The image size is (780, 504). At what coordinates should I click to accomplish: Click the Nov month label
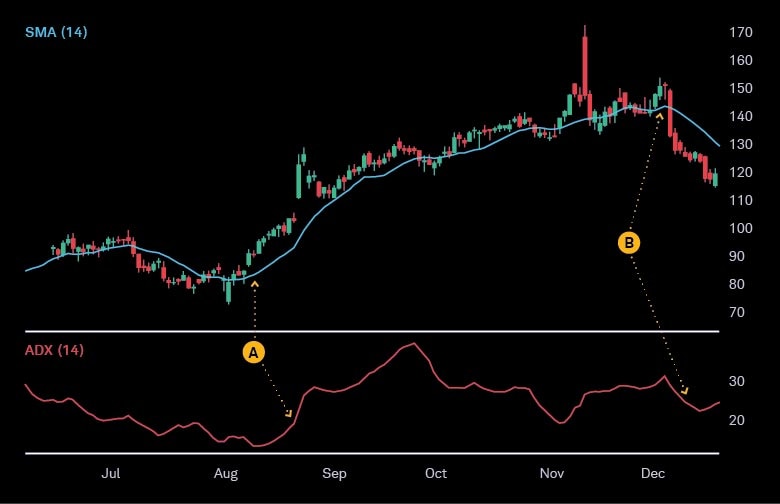point(552,473)
